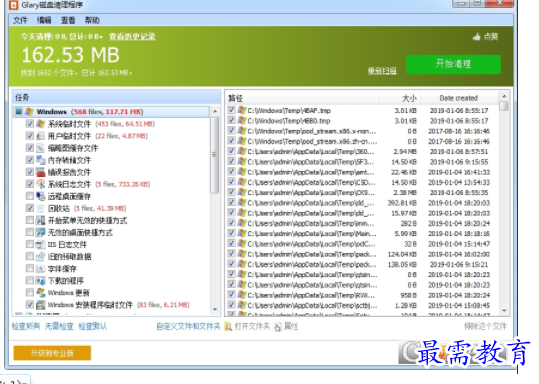Click the 错误报告文件 icon
Viewport: 539px width, 384px height.
coord(41,172)
